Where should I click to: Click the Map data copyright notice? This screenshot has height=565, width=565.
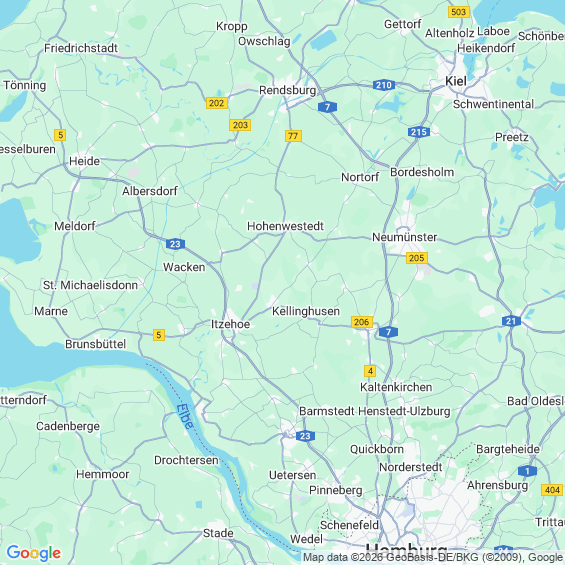point(433,557)
